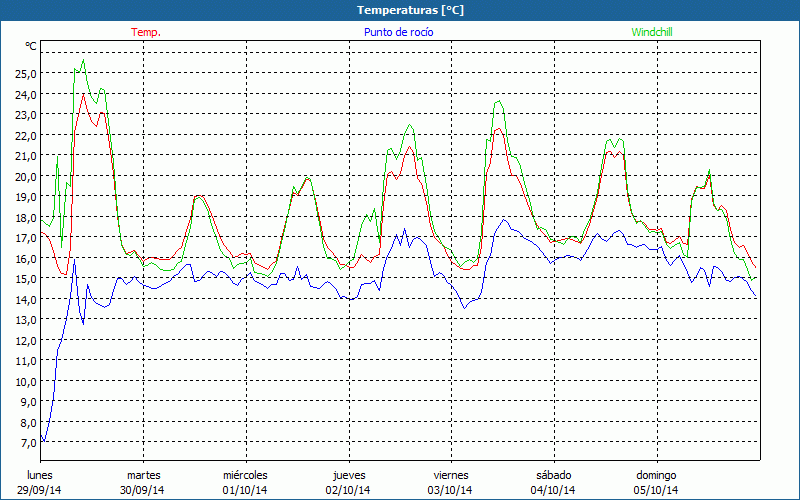Select the red "Temp." legend label
Screen dimensions: 800x500
coord(146,32)
